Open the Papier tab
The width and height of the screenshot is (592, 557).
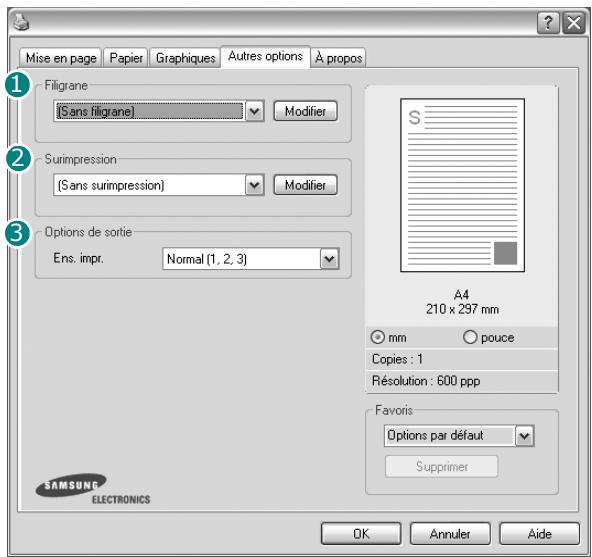pyautogui.click(x=126, y=58)
